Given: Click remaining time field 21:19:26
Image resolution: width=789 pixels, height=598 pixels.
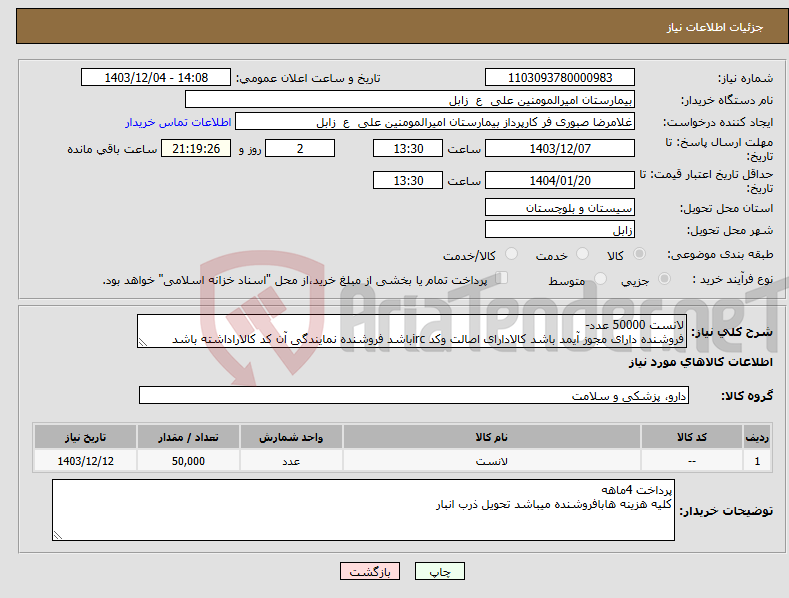Looking at the screenshot, I should [x=196, y=148].
